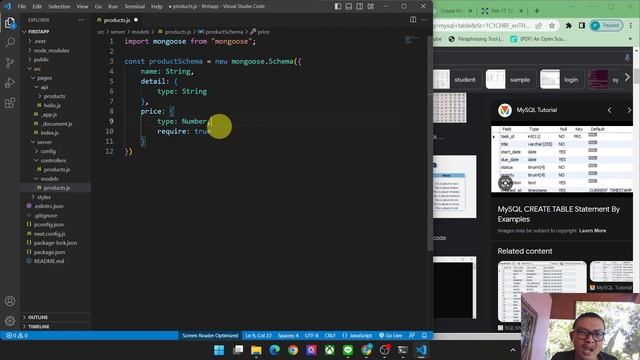Collapse the controllers folder
This screenshot has height=360, width=640.
coord(56,160)
